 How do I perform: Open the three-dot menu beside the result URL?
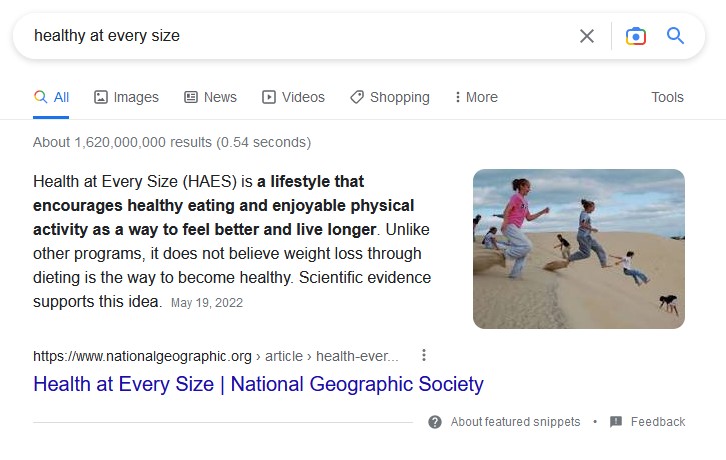point(424,355)
